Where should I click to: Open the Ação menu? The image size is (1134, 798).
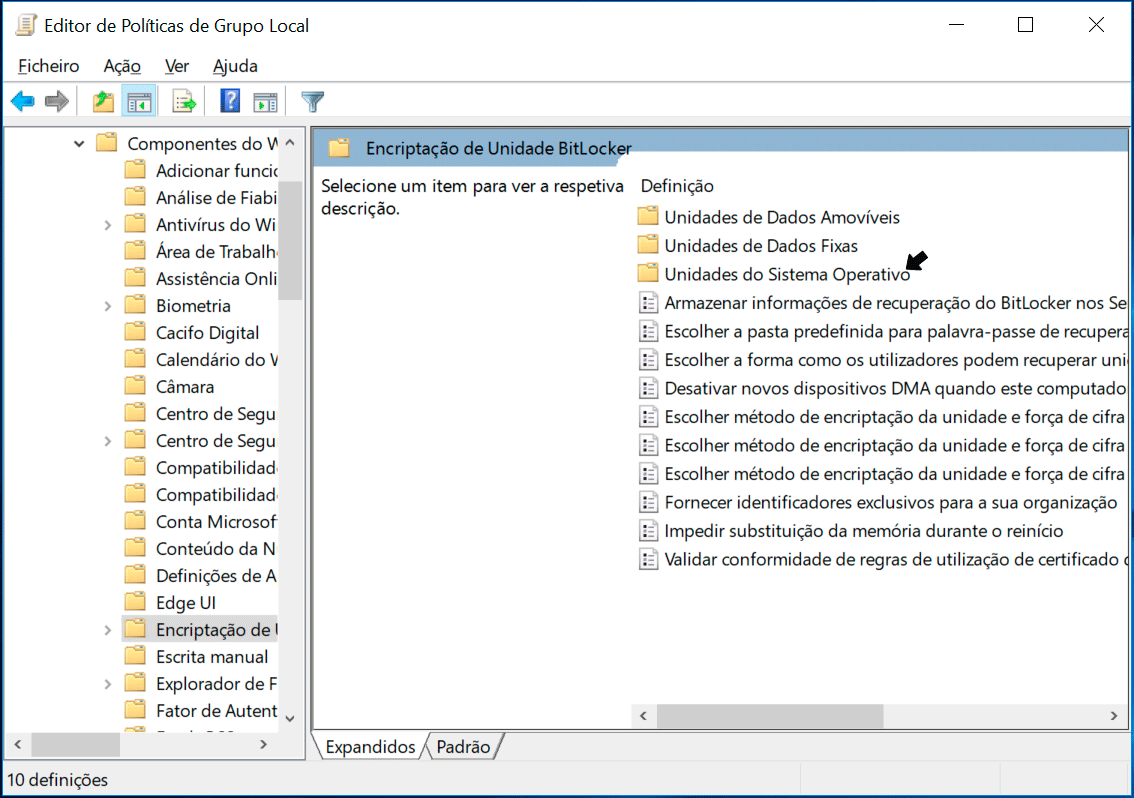(x=122, y=66)
